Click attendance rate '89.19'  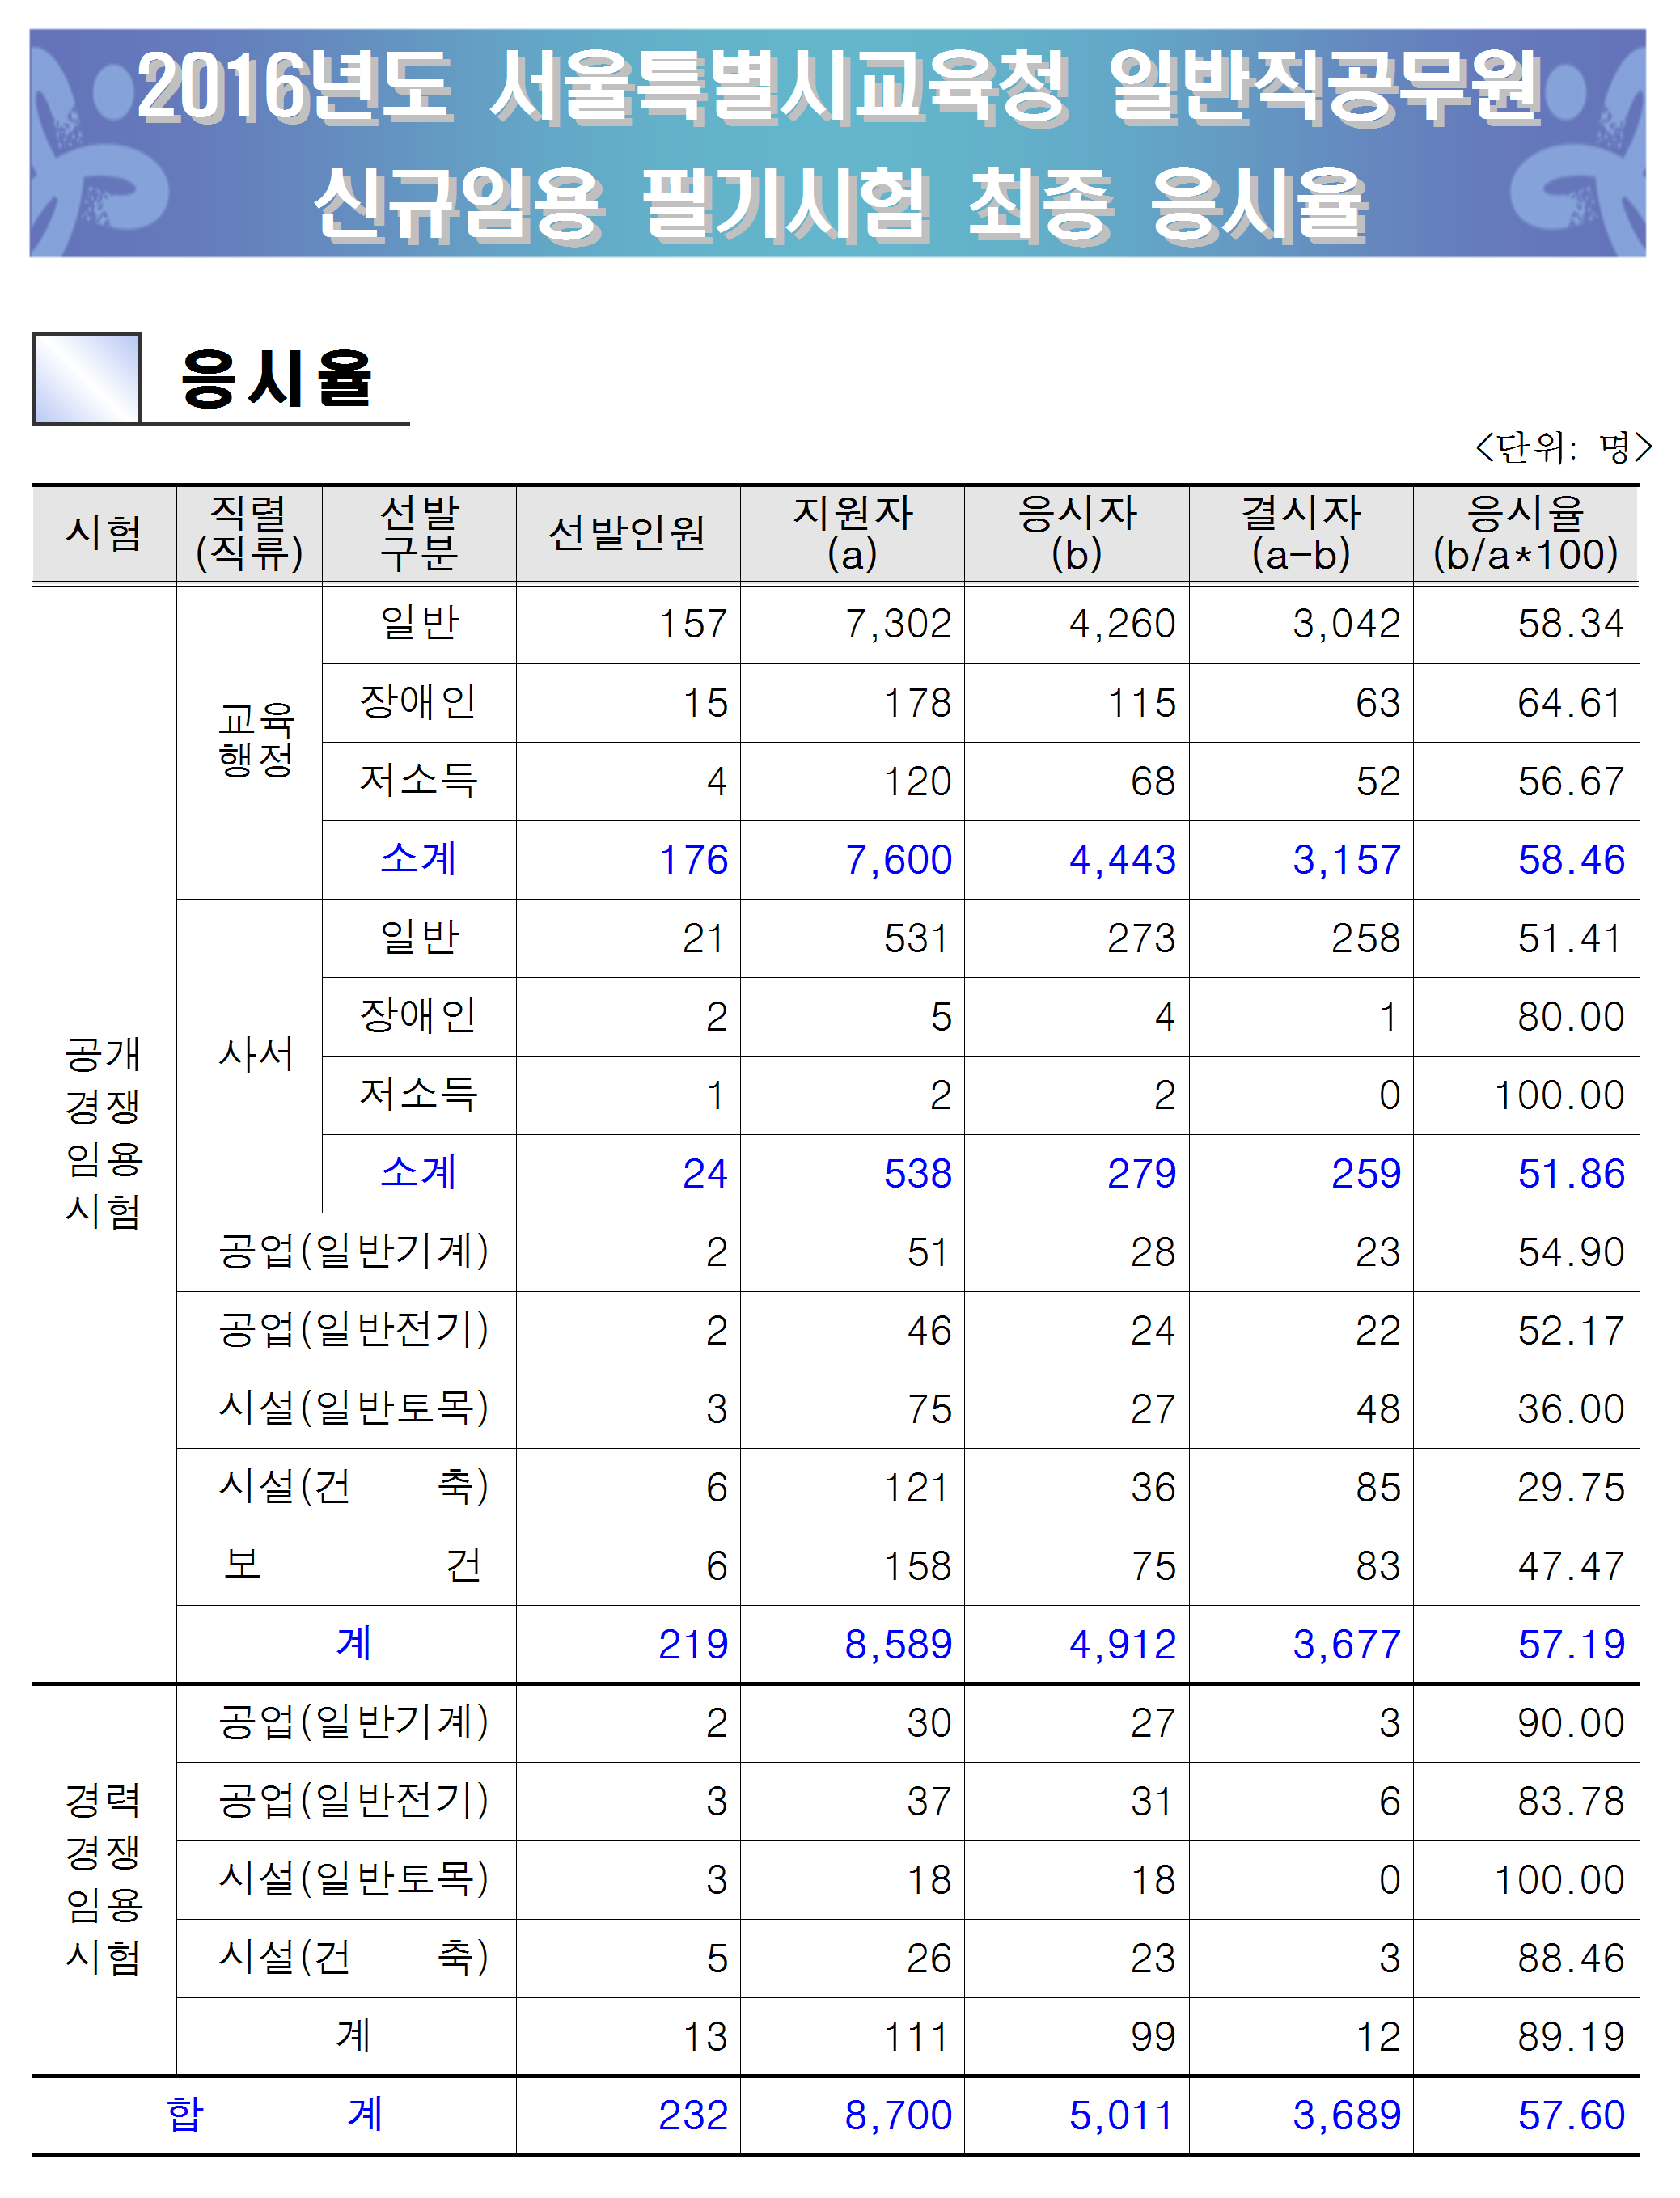pyautogui.click(x=1571, y=2038)
